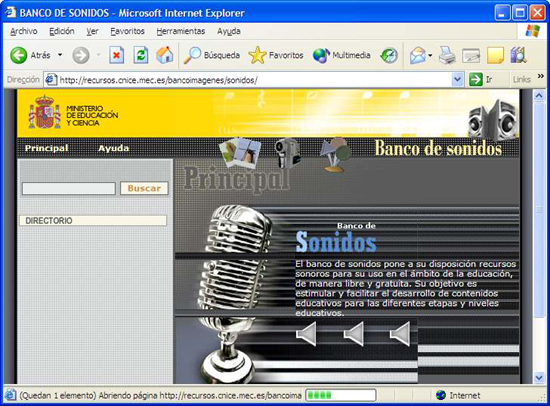
Task: Click the Internet Explorer title bar page icon
Action: coord(10,12)
